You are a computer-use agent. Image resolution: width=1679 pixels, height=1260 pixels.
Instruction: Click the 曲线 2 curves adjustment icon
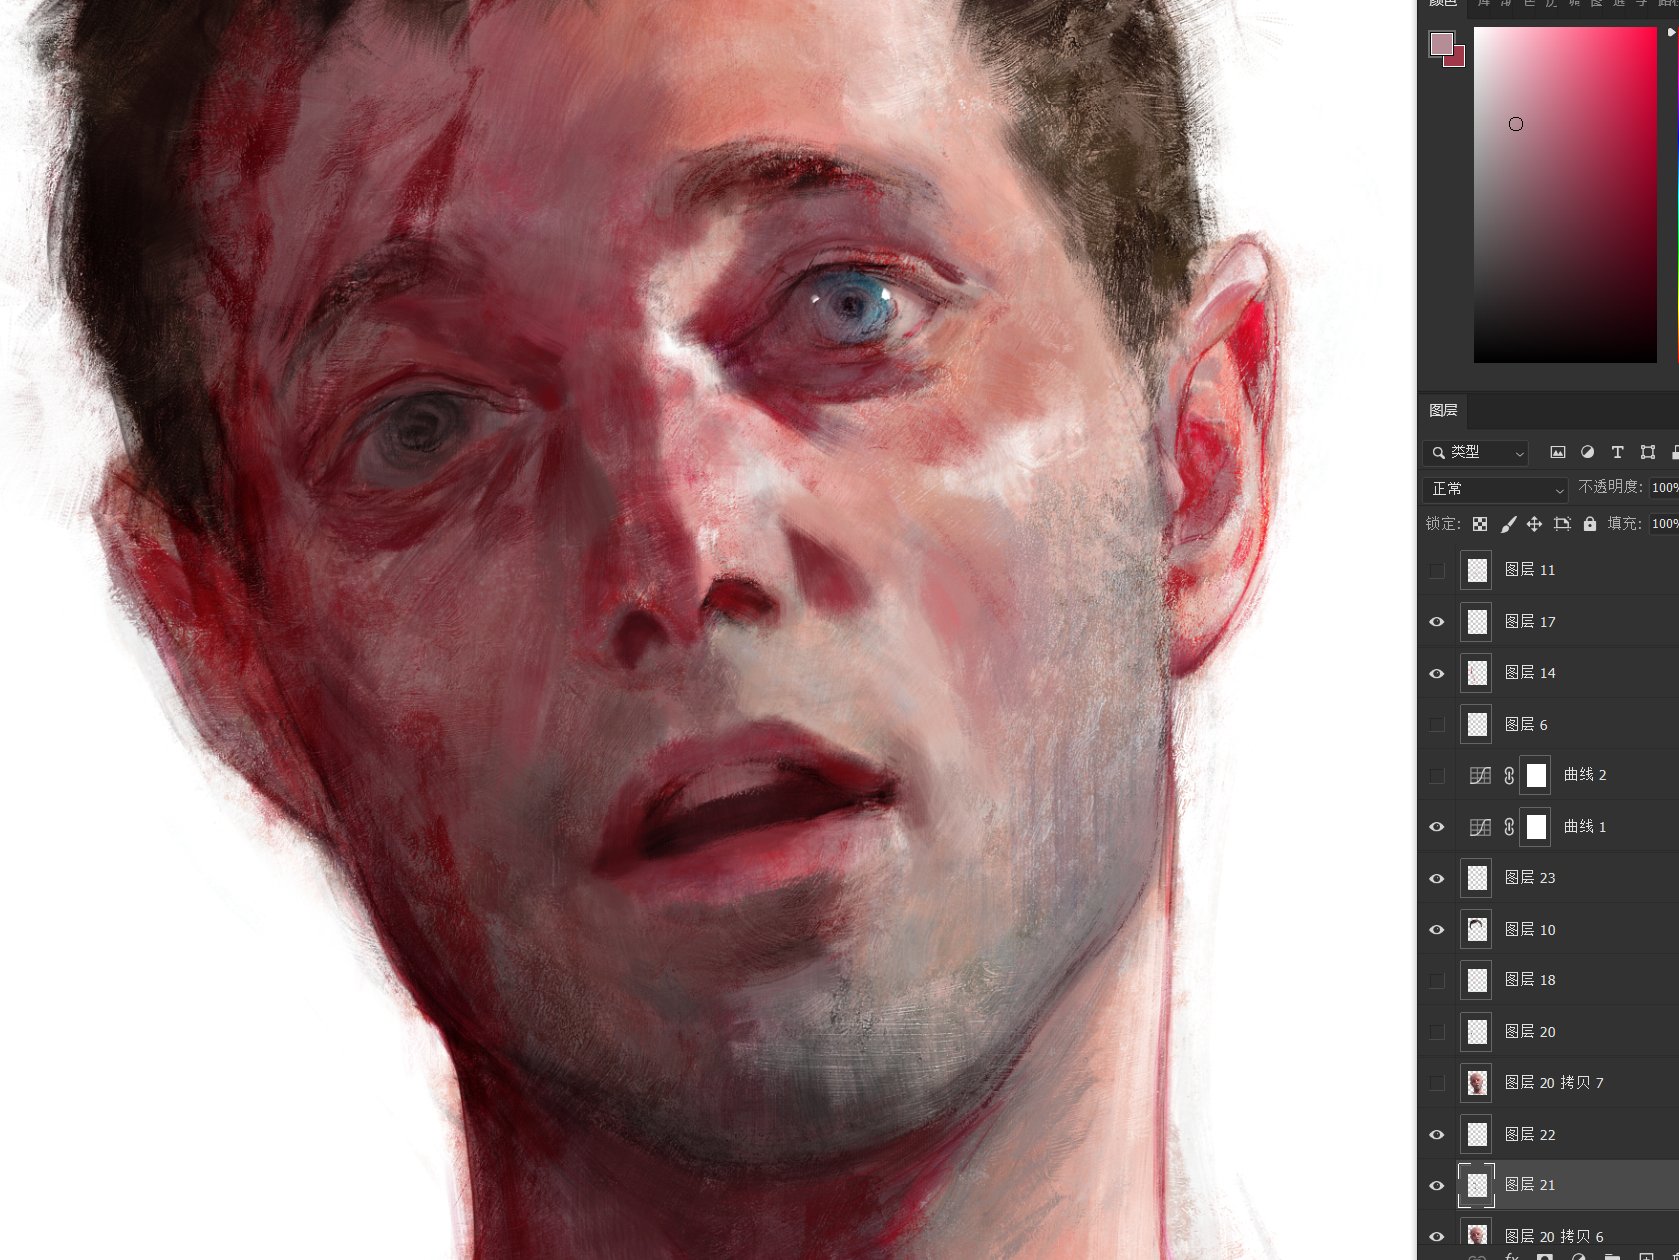pyautogui.click(x=1480, y=775)
